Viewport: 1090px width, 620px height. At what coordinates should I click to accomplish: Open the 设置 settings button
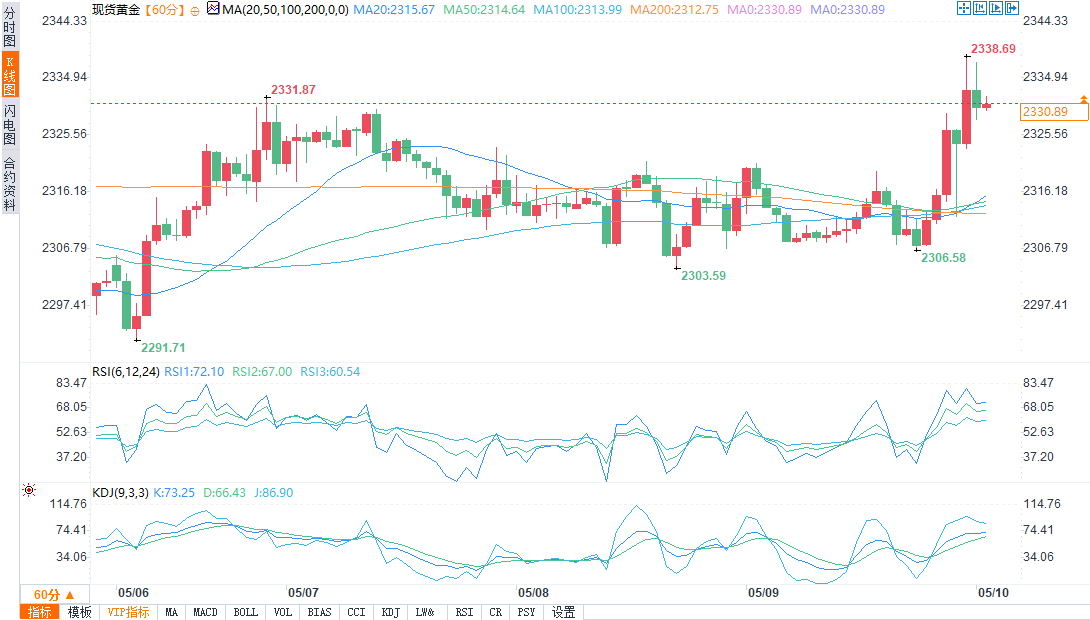click(x=563, y=612)
